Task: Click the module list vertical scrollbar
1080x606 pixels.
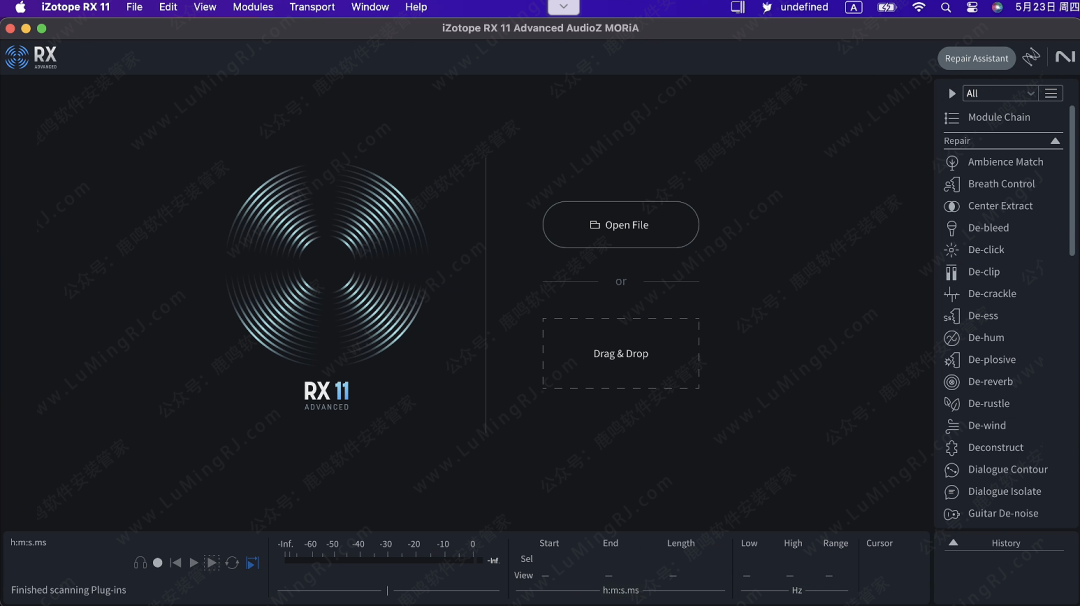Action: 1072,180
